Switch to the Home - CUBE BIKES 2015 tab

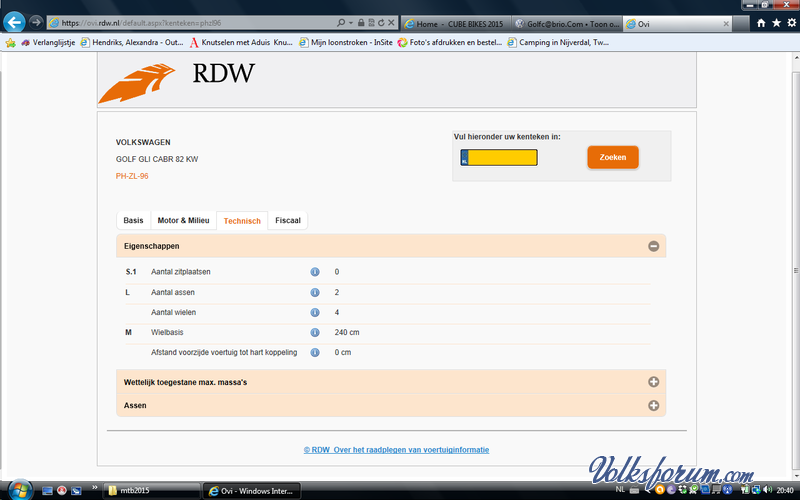(455, 24)
